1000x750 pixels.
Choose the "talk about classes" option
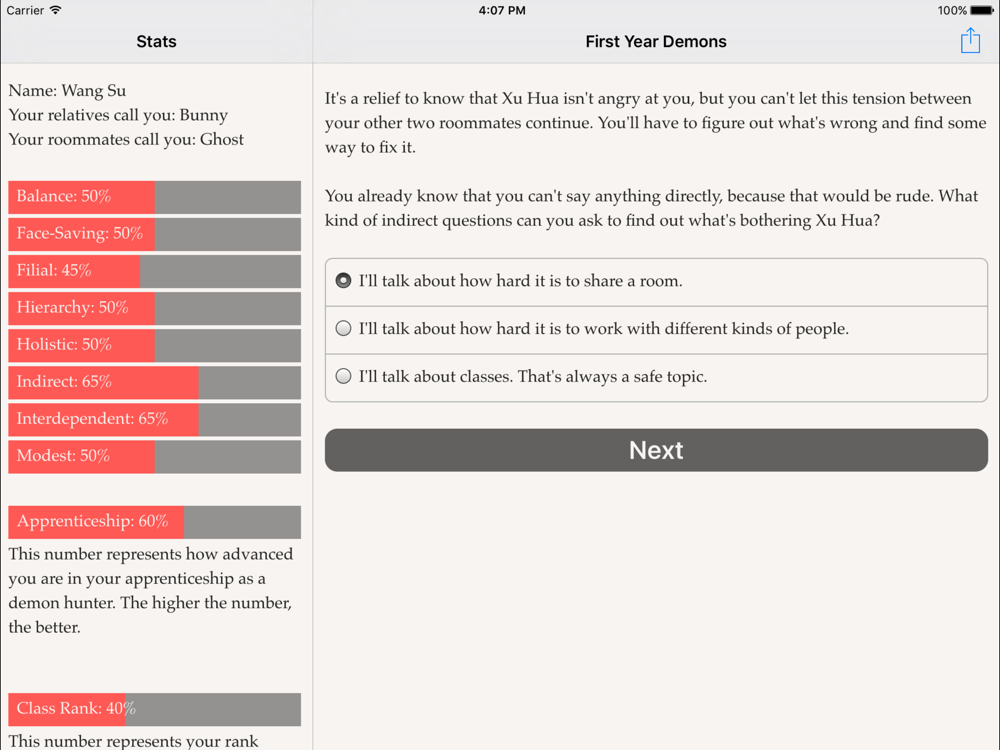pos(344,377)
